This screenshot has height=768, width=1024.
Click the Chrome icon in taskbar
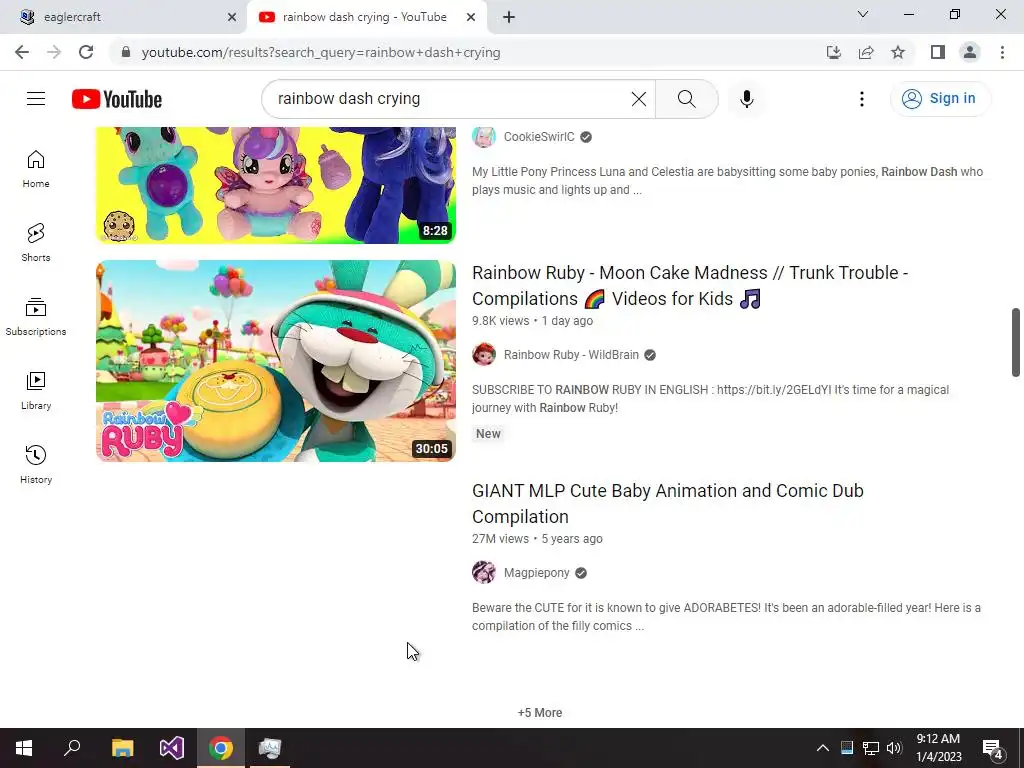coord(221,748)
